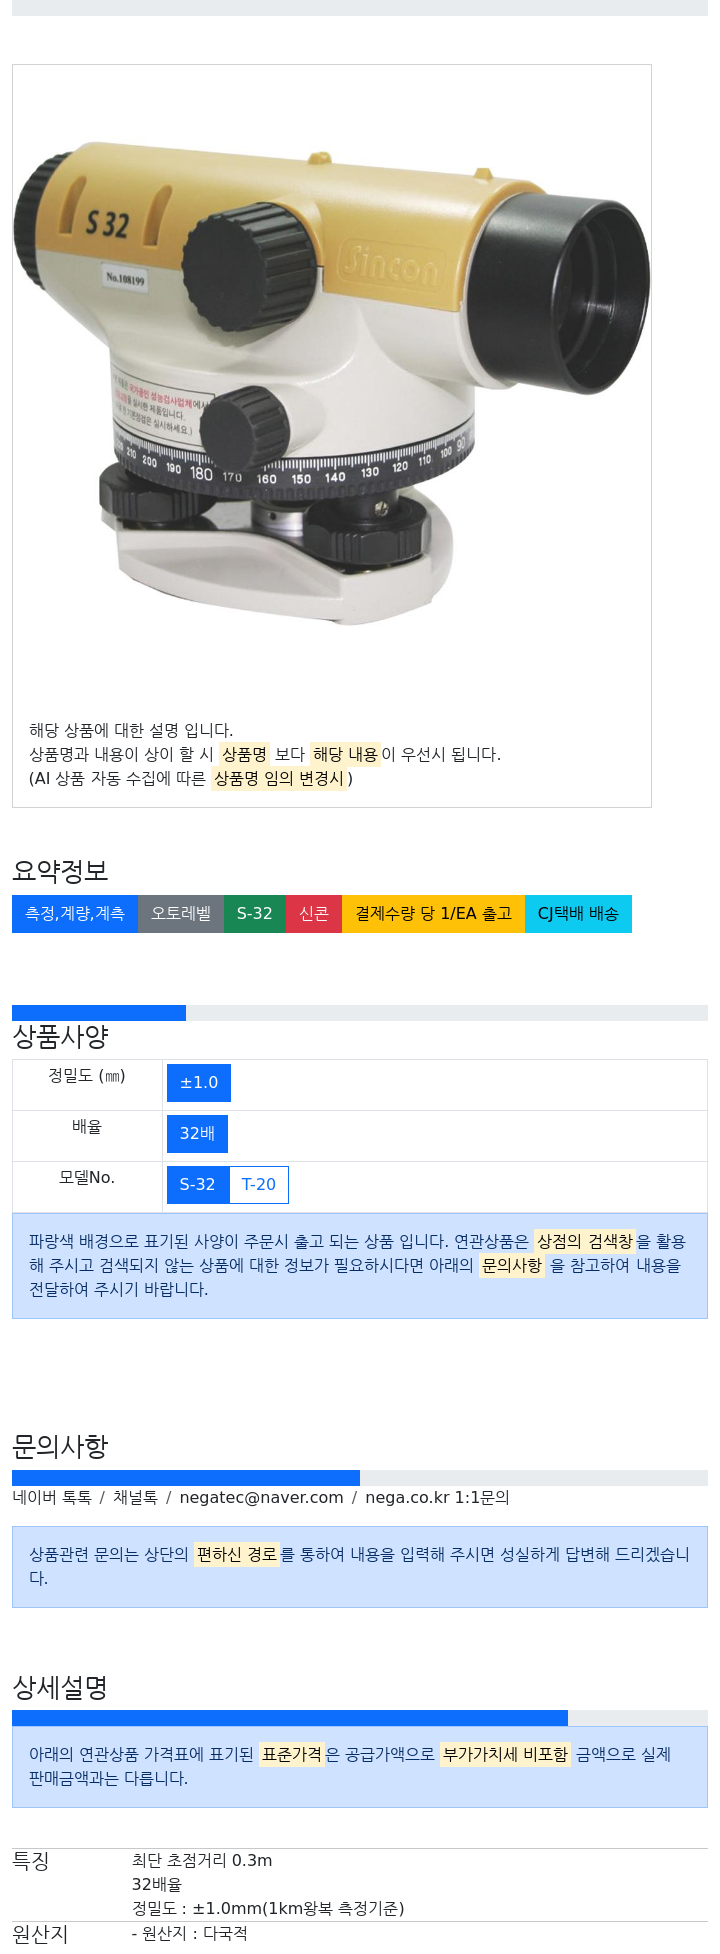Switch the model to T-20

pos(259,1185)
